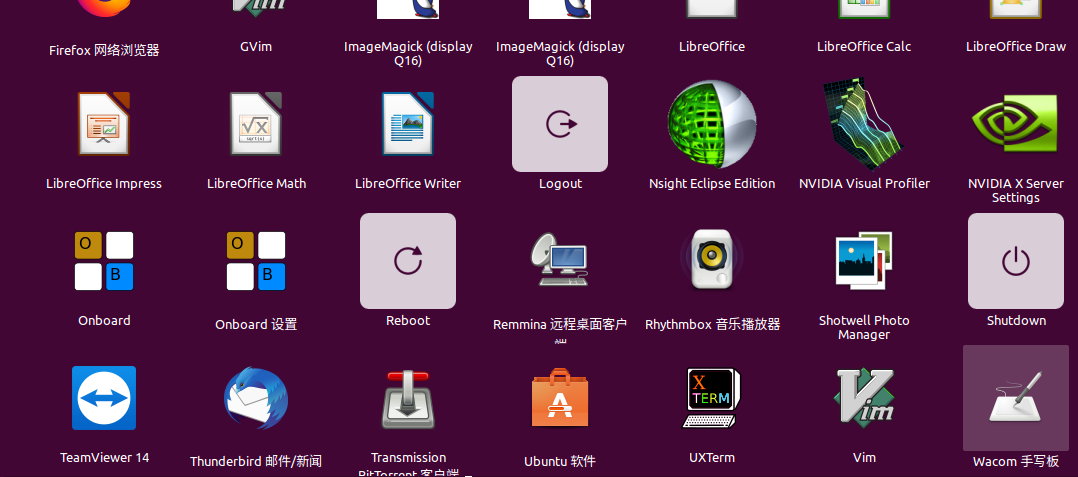Click the LibreOffice Draw label
The image size is (1078, 477).
tap(1015, 47)
